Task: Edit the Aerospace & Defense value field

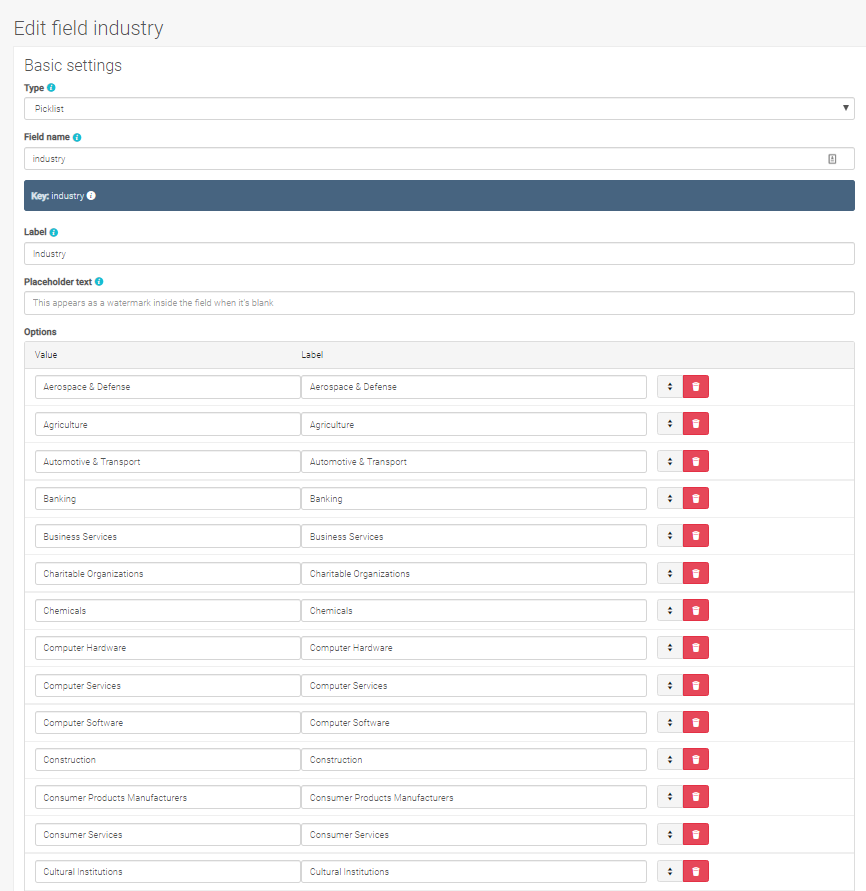Action: click(168, 387)
